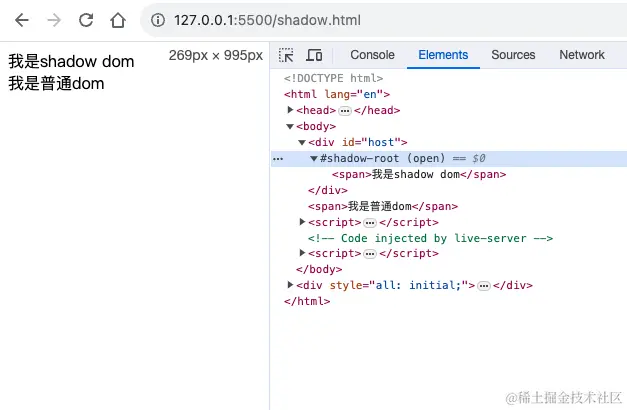The width and height of the screenshot is (627, 410).
Task: Select the <!DOCTYPE html> line
Action: point(333,78)
